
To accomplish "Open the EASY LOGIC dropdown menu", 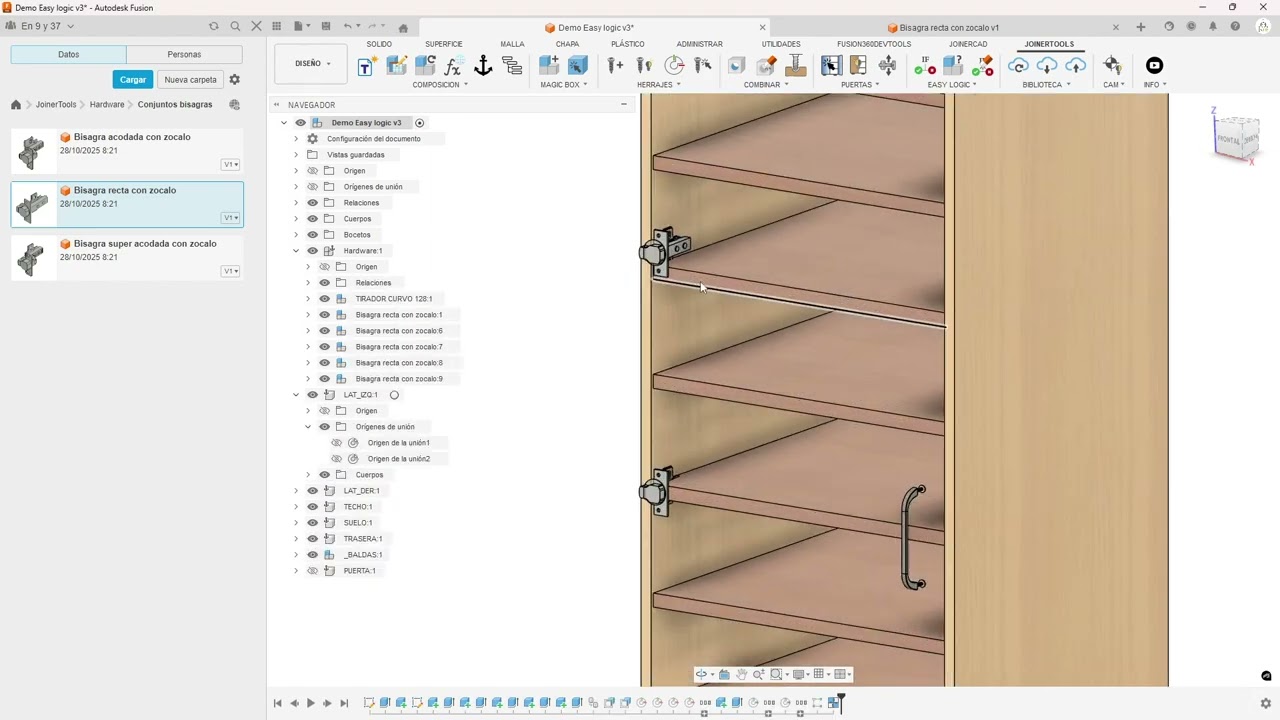I will pos(952,84).
